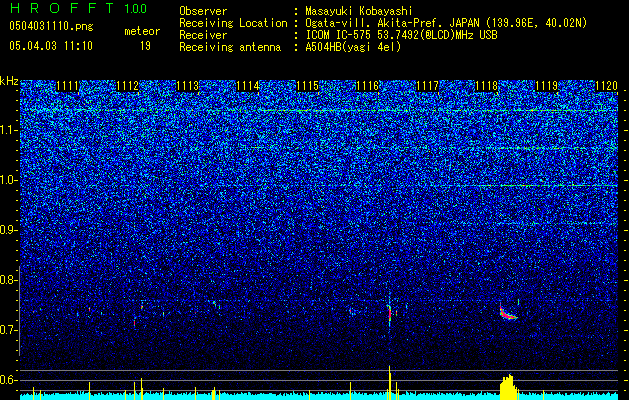Image resolution: width=629 pixels, height=400 pixels.
Task: Click the 1113 time marker
Action: tap(187, 86)
